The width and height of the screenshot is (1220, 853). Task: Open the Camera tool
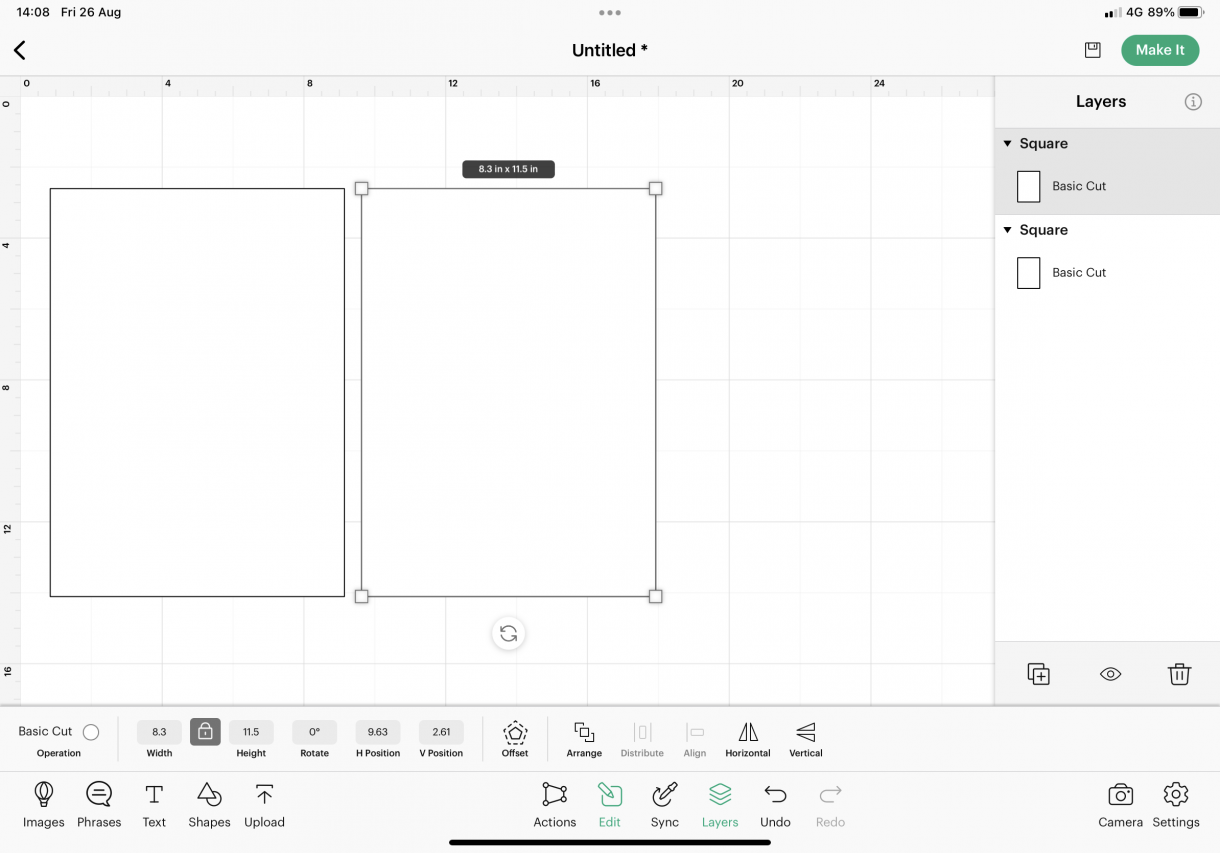tap(1120, 805)
